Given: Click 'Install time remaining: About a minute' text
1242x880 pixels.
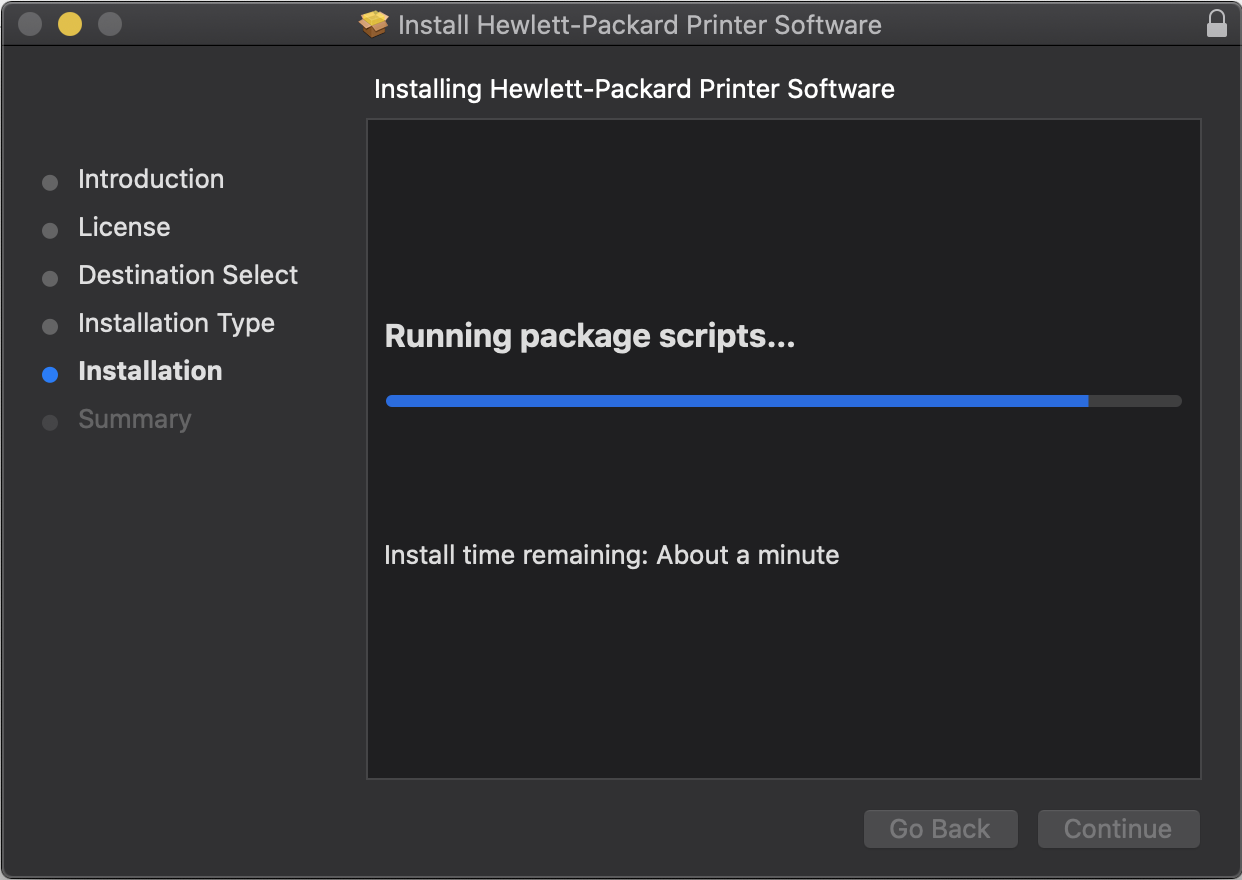Looking at the screenshot, I should click(x=612, y=555).
